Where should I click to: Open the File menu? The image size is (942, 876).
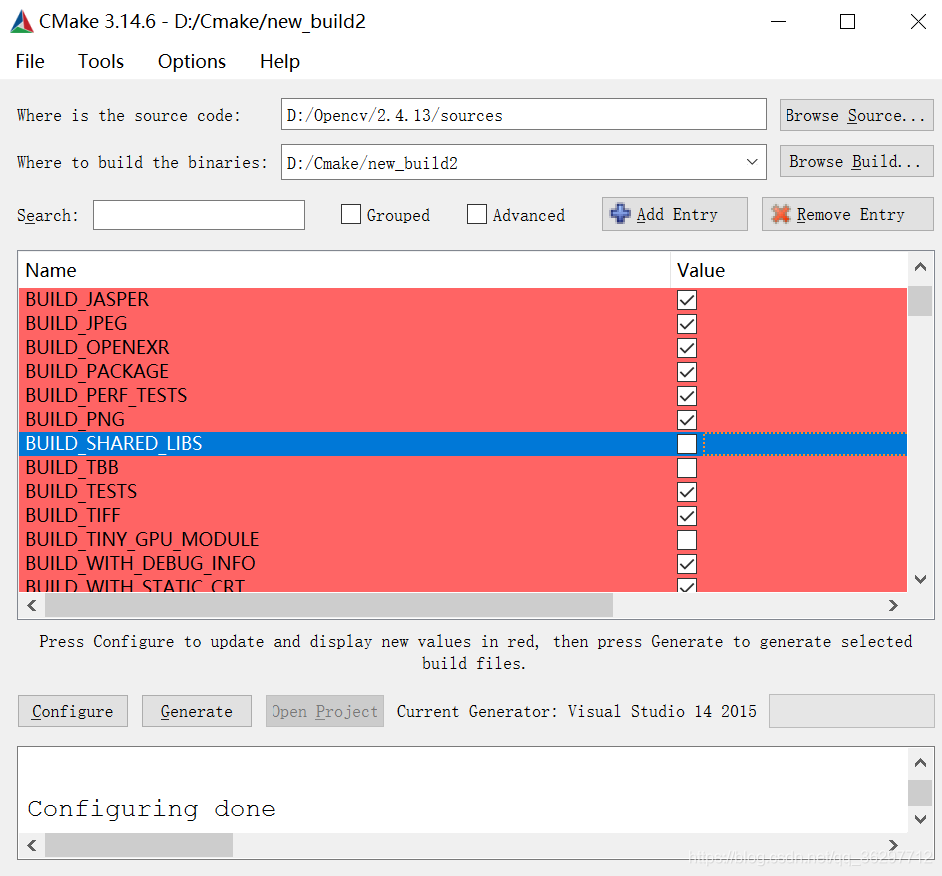coord(30,61)
